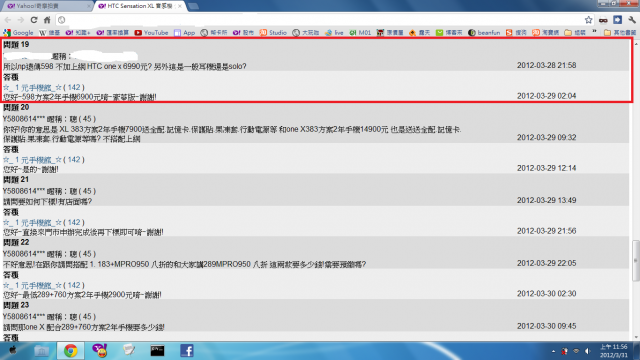Close the Yahoo!奇摩拍賣 tab
640x360 pixels.
click(89, 6)
